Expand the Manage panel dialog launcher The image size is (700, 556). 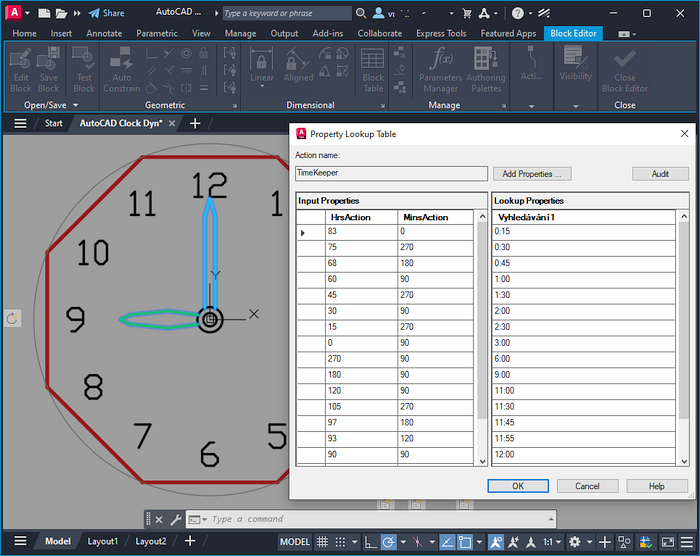[504, 106]
